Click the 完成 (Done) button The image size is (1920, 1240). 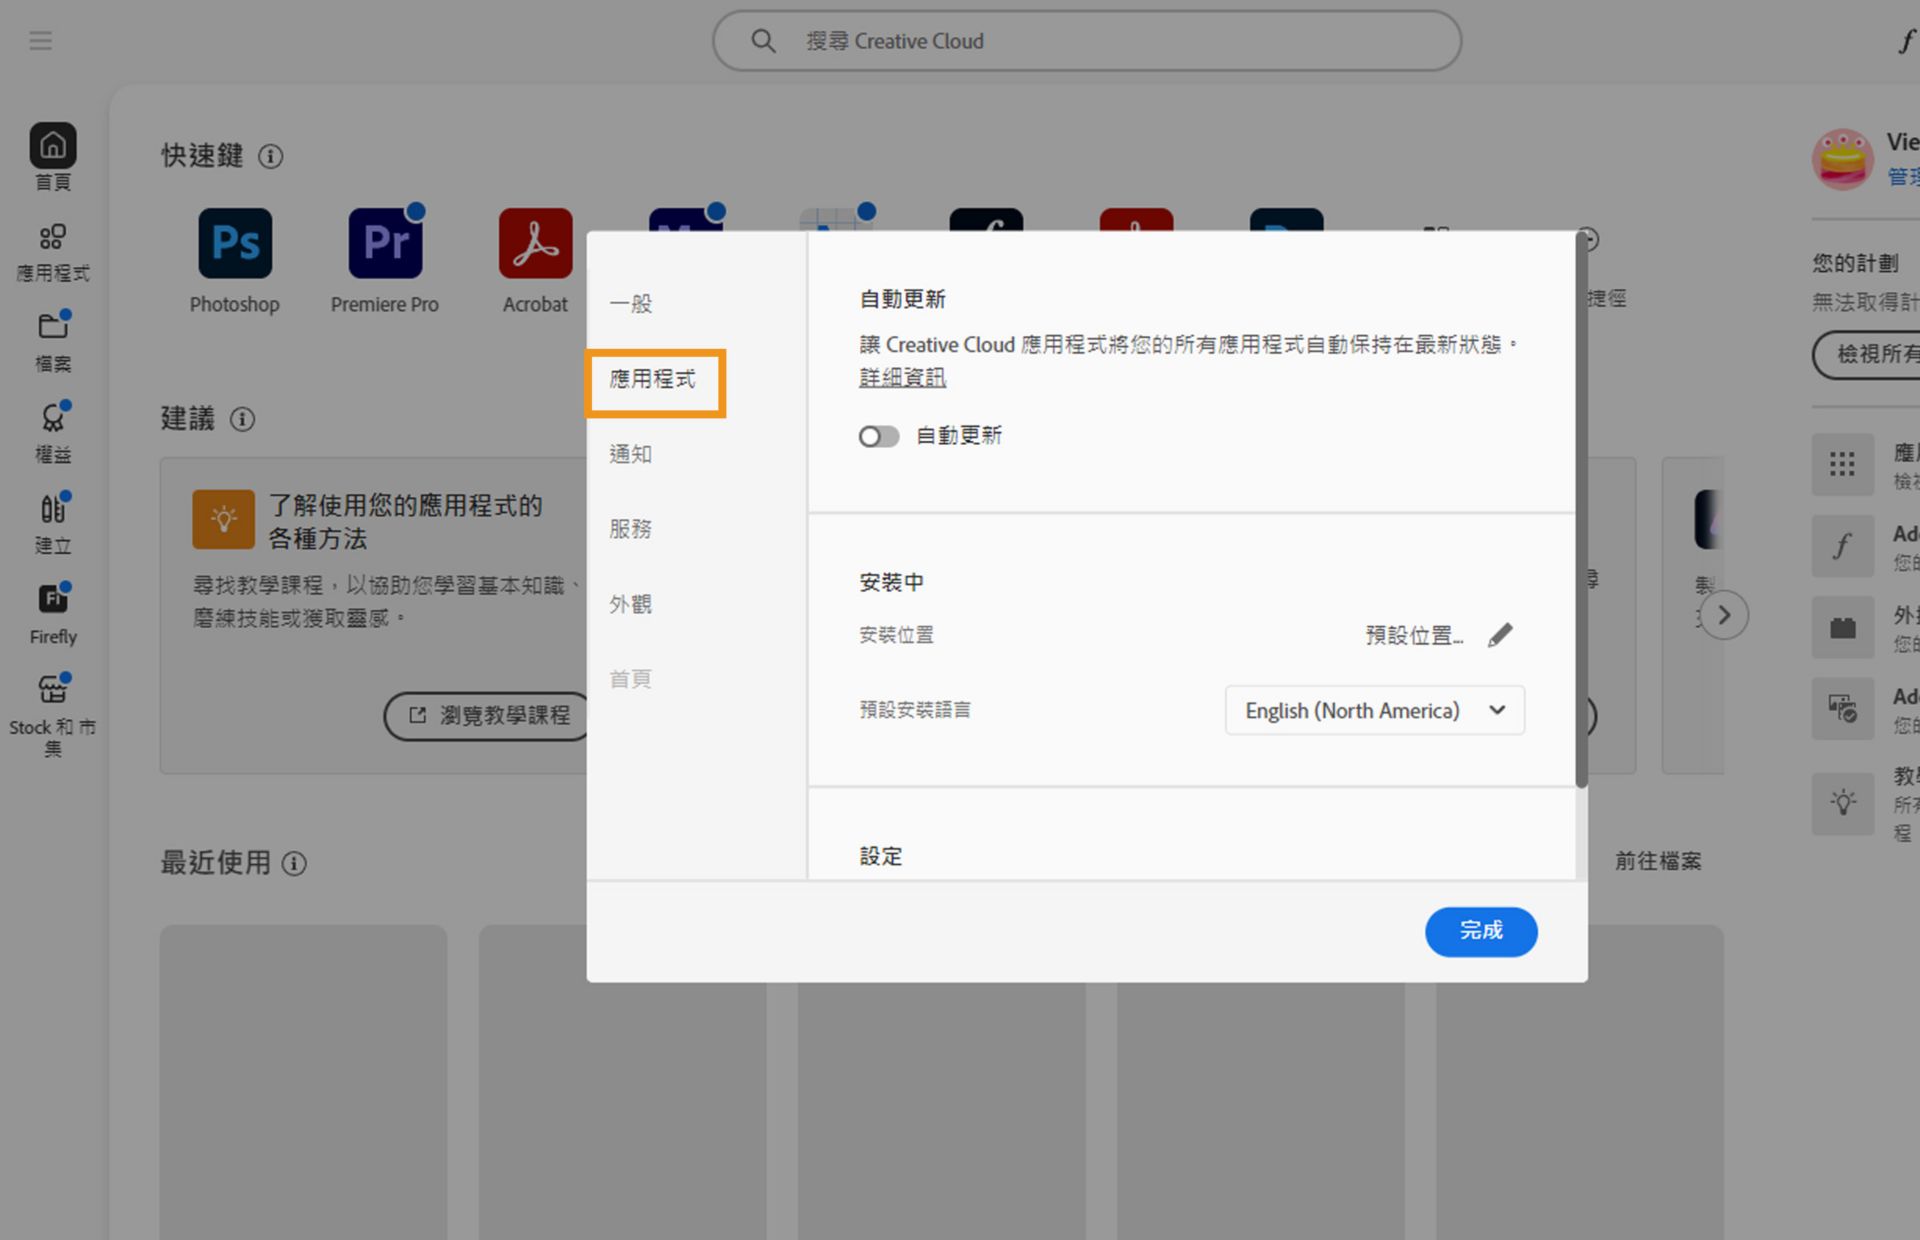(x=1480, y=931)
